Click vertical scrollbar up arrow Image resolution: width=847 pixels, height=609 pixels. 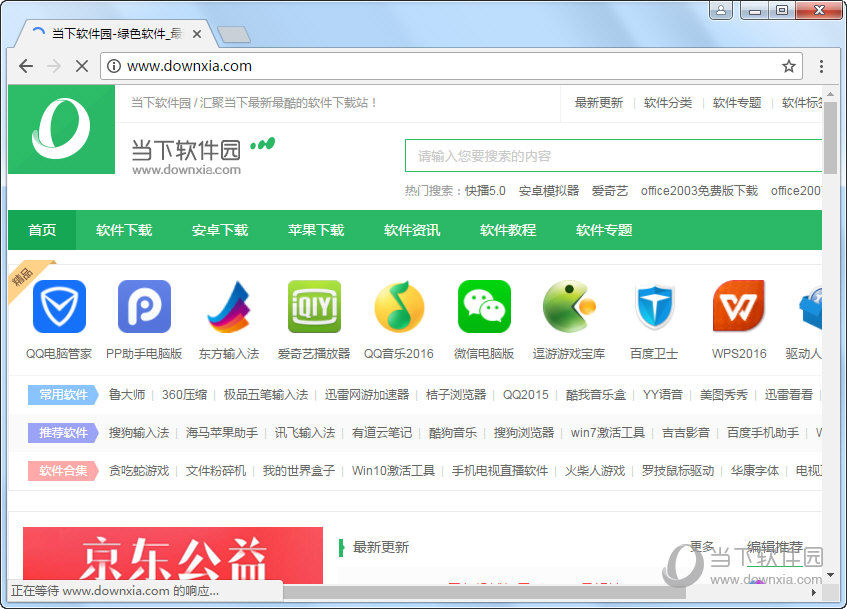[x=831, y=93]
